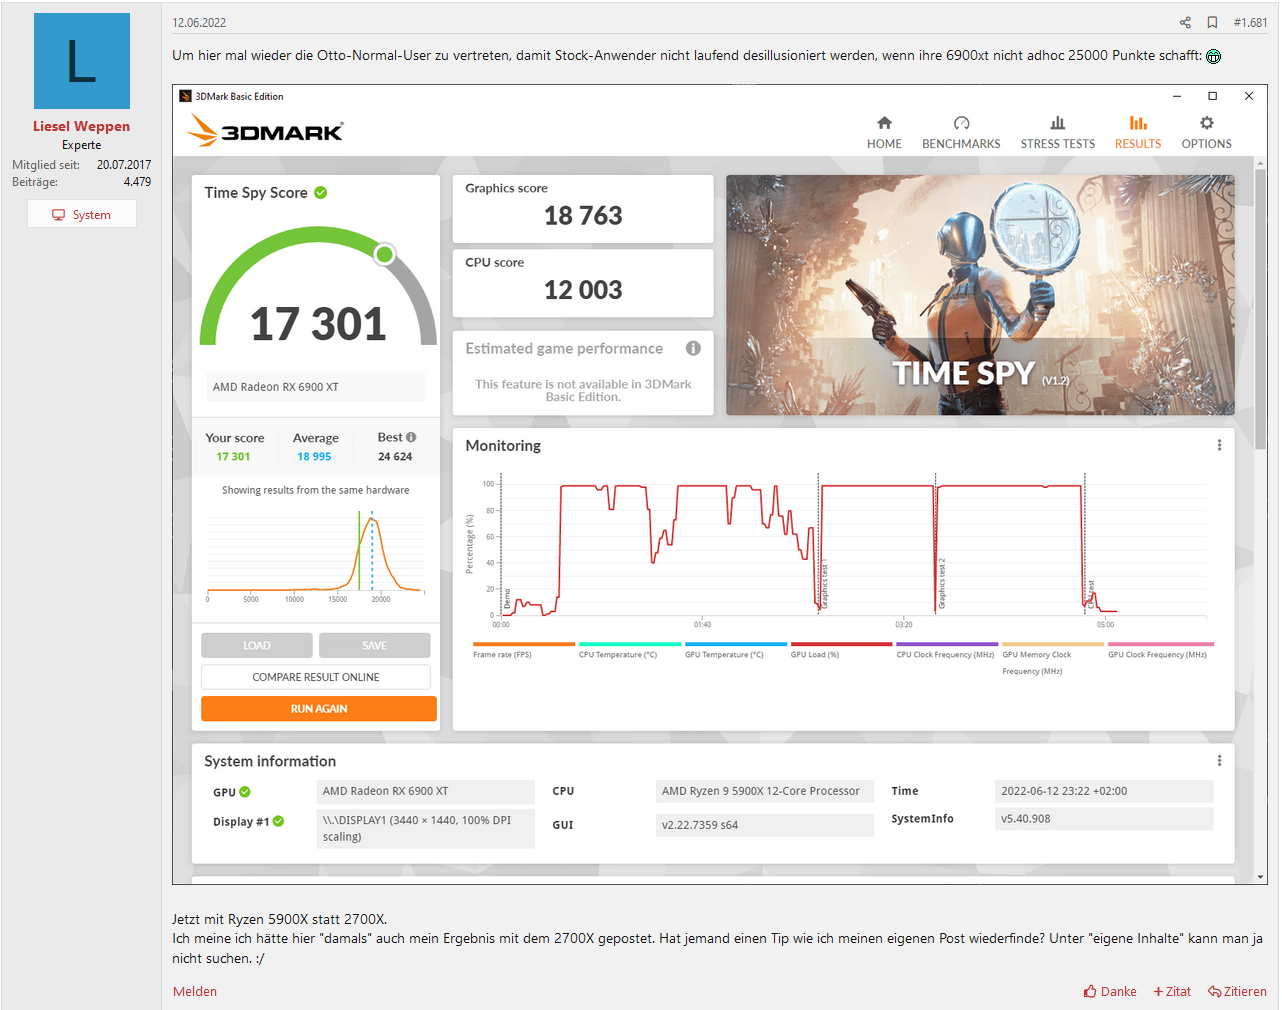Screen dimensions: 1282x1010
Task: Open the BENCHMARKS tab
Action: tap(961, 132)
